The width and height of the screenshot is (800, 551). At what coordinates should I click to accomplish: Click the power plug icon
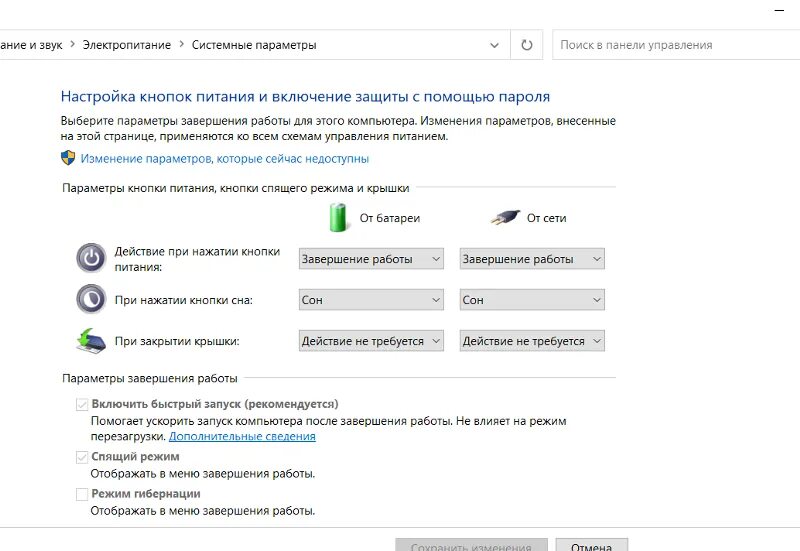[x=505, y=218]
